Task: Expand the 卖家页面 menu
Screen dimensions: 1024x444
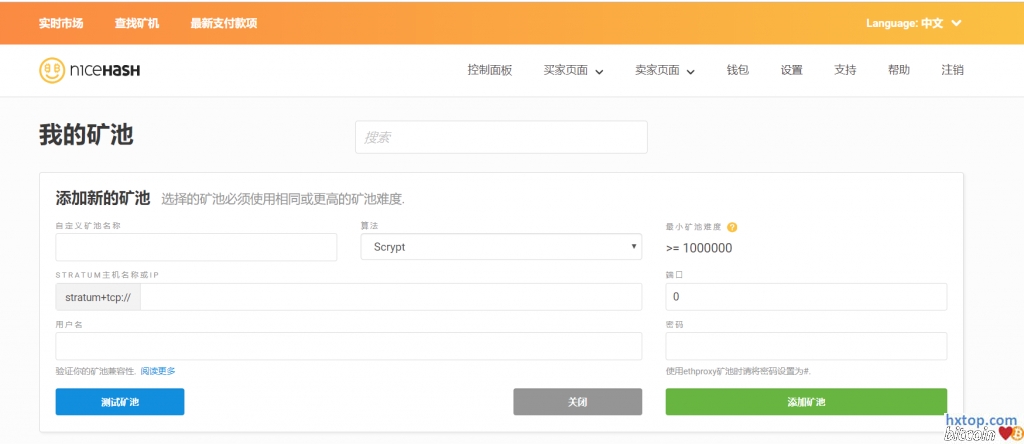Action: pos(664,70)
